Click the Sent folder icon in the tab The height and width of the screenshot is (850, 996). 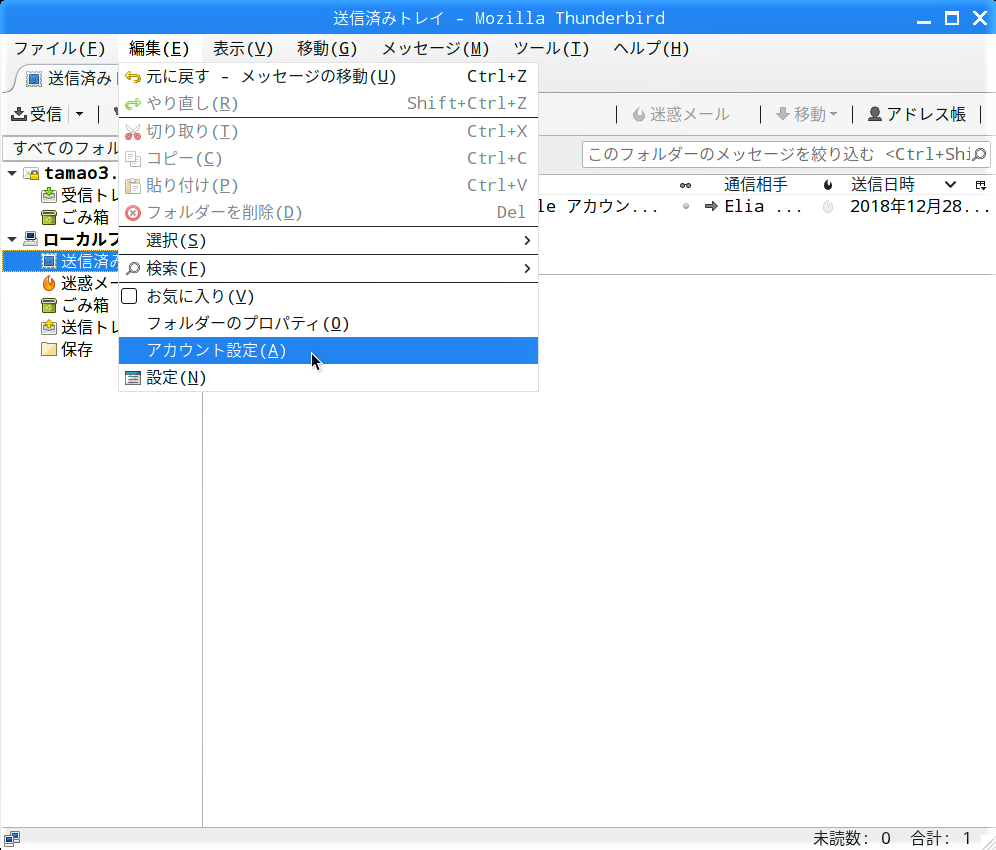pyautogui.click(x=34, y=79)
